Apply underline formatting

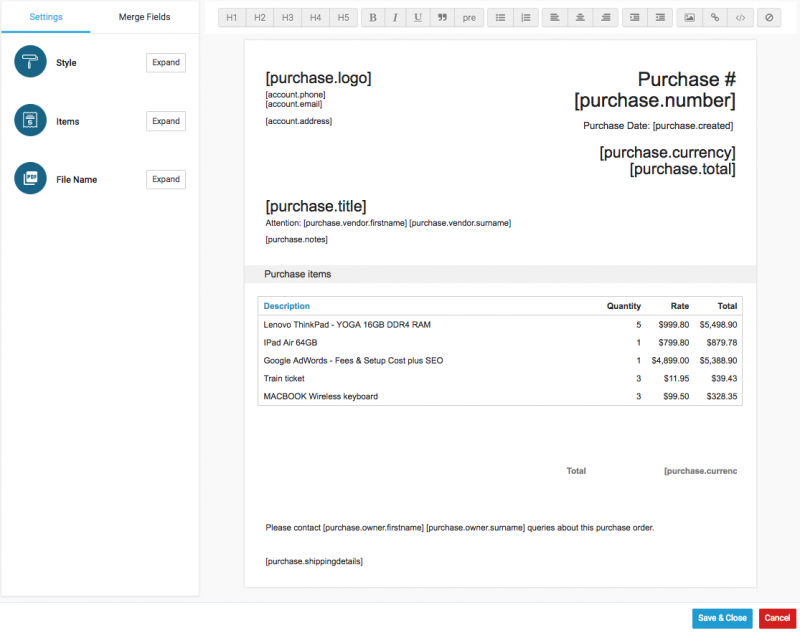tap(418, 18)
